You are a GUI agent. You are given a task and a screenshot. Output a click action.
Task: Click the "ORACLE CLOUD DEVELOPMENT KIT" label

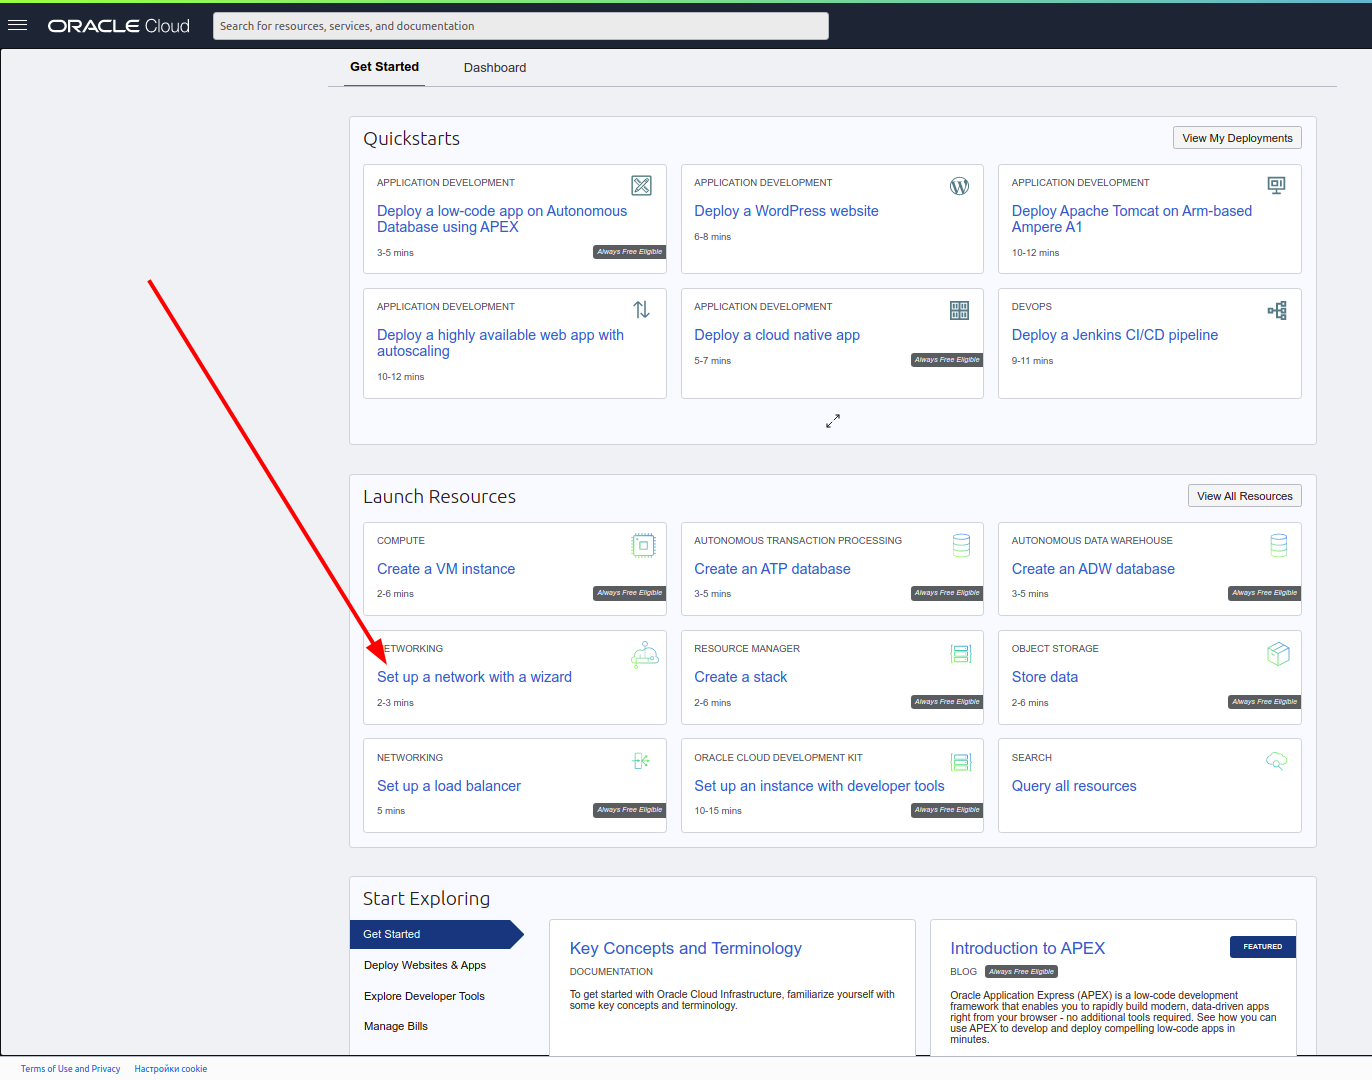(x=778, y=758)
